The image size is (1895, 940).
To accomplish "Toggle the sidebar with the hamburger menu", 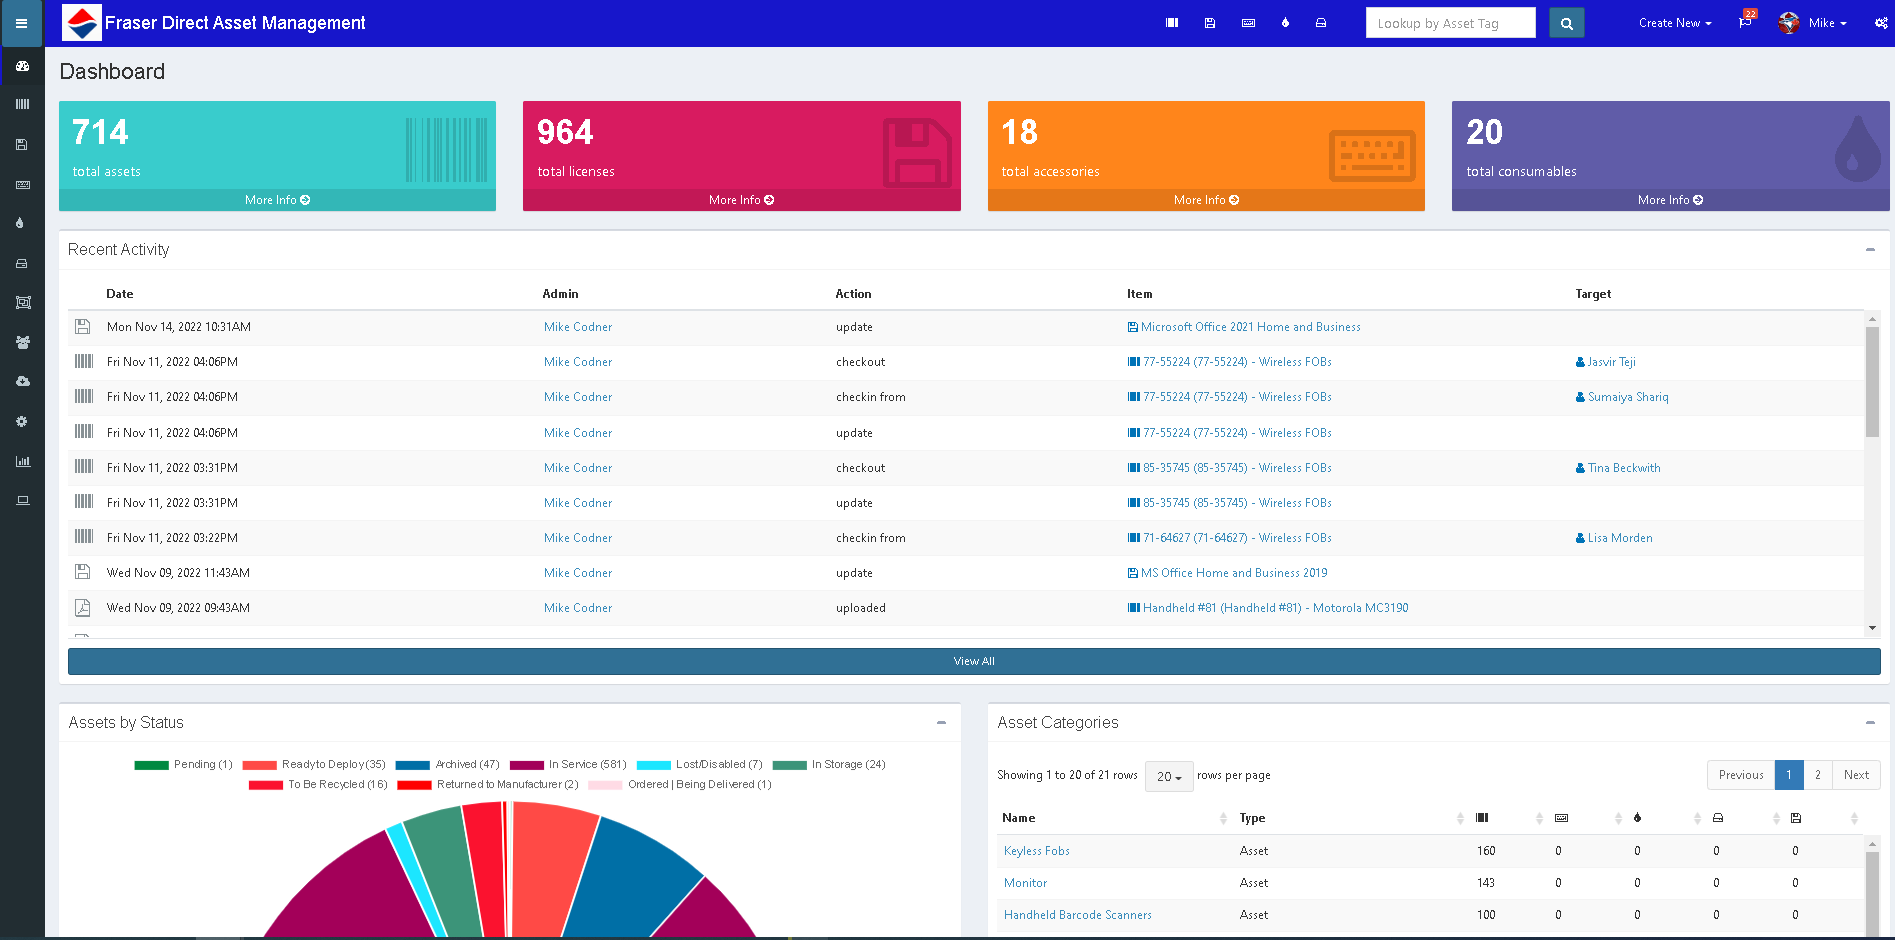I will 22,23.
